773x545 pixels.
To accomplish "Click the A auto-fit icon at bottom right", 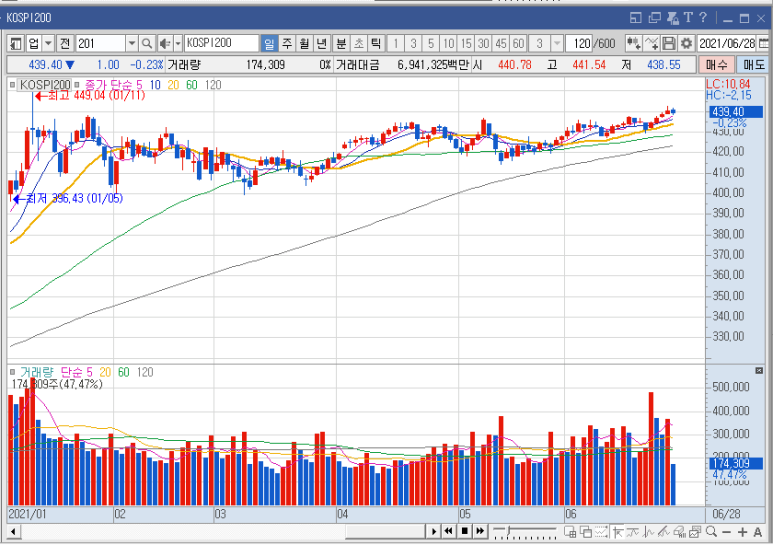I will click(x=758, y=532).
